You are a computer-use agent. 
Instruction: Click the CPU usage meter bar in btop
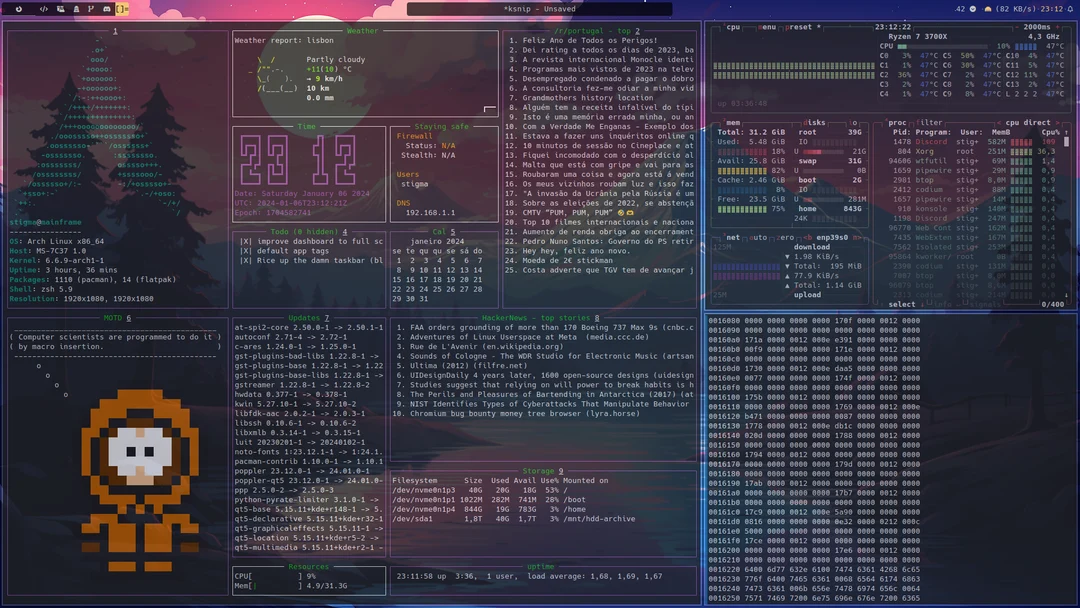click(940, 45)
